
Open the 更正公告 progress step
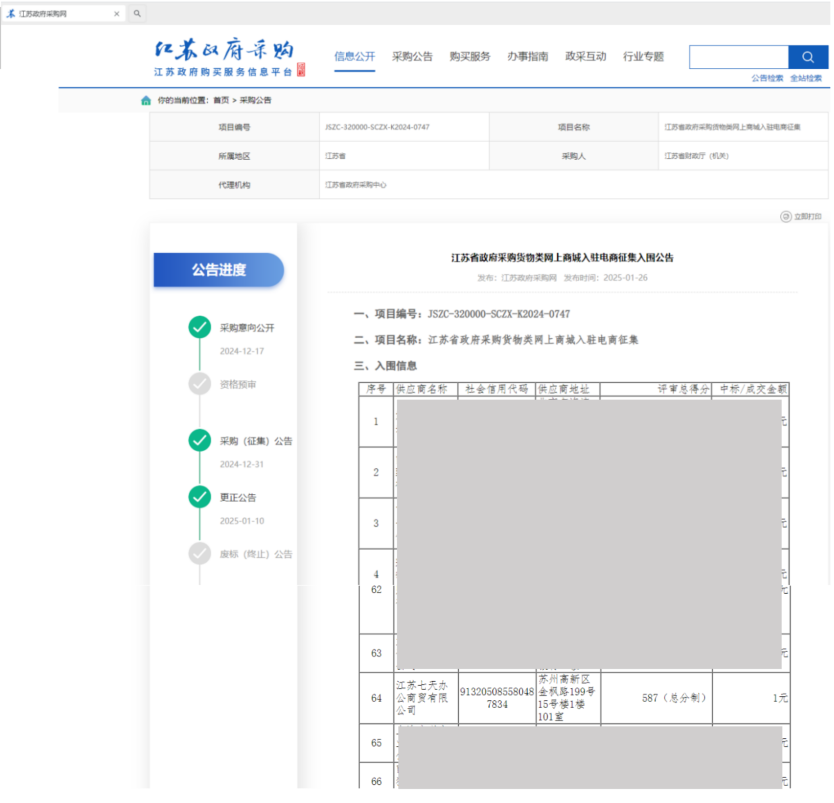pyautogui.click(x=238, y=498)
